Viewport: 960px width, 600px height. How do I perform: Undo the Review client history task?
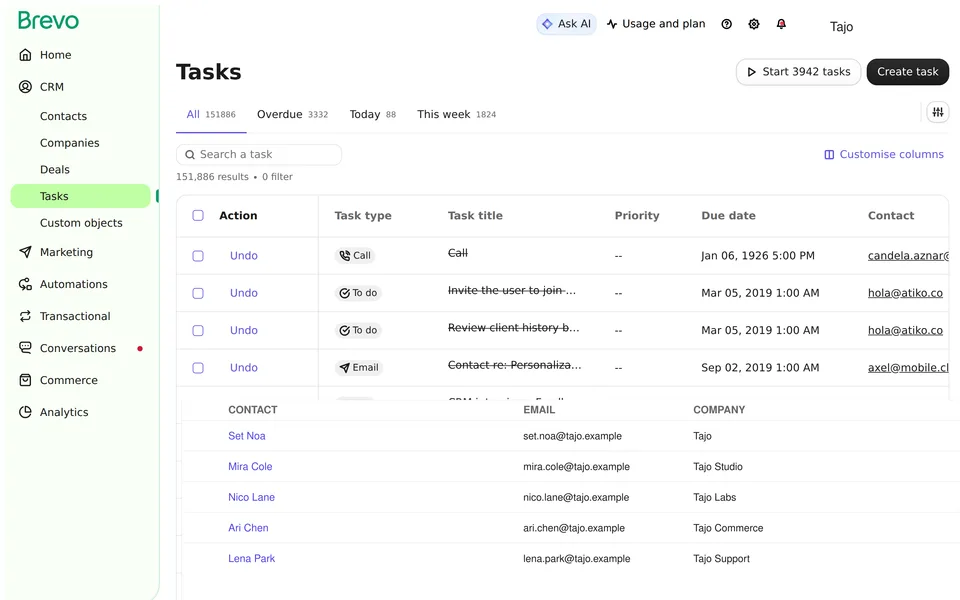coord(244,330)
